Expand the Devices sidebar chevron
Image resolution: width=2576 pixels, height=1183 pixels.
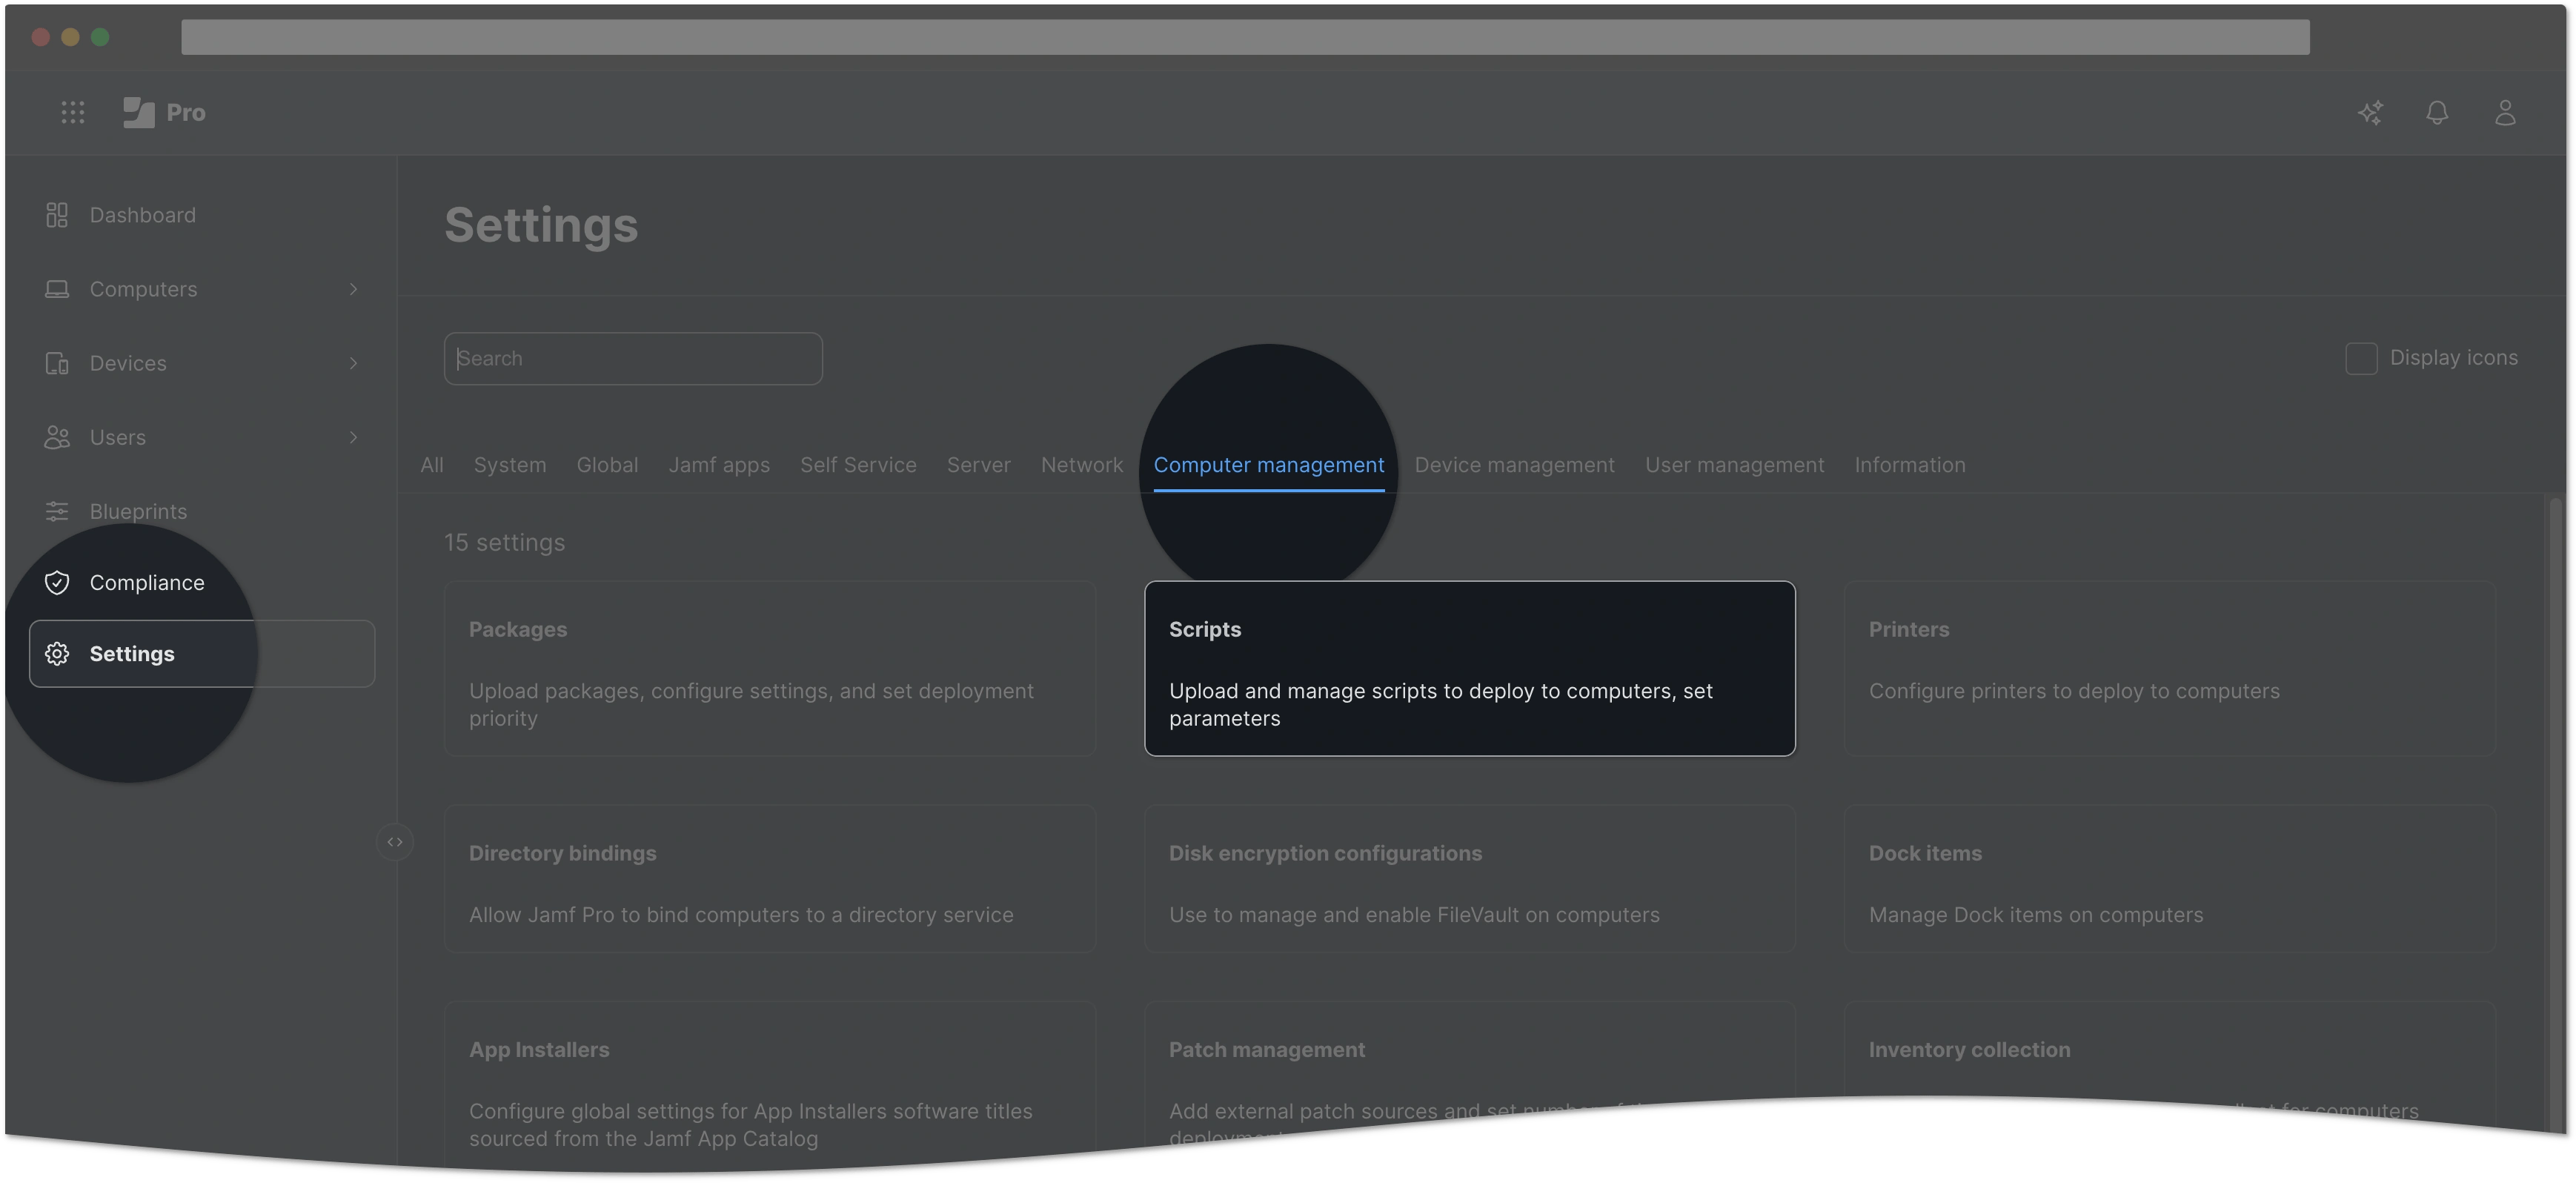353,363
